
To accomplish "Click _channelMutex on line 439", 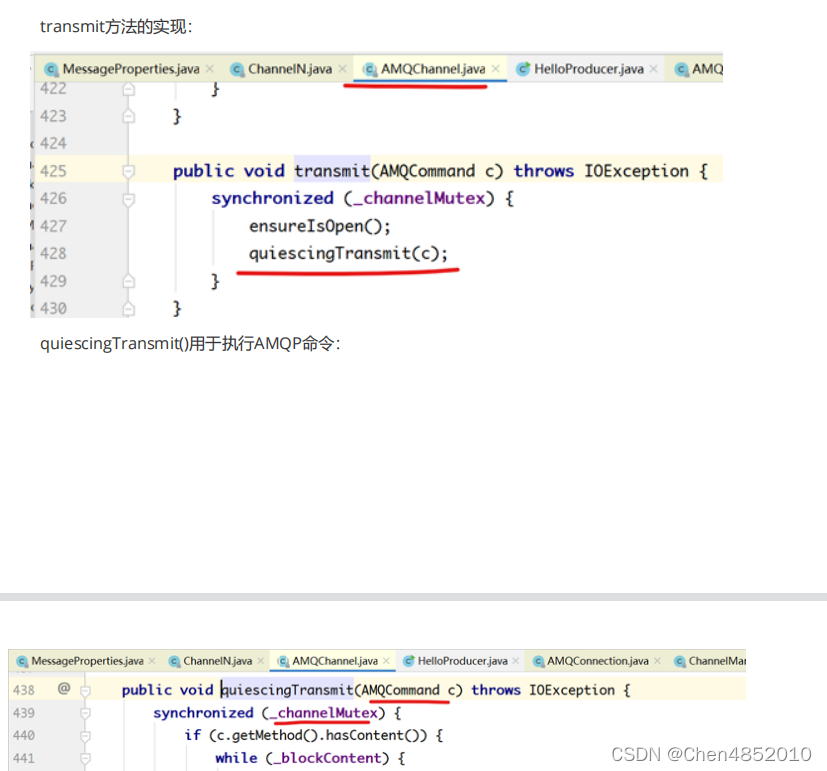I will point(324,713).
